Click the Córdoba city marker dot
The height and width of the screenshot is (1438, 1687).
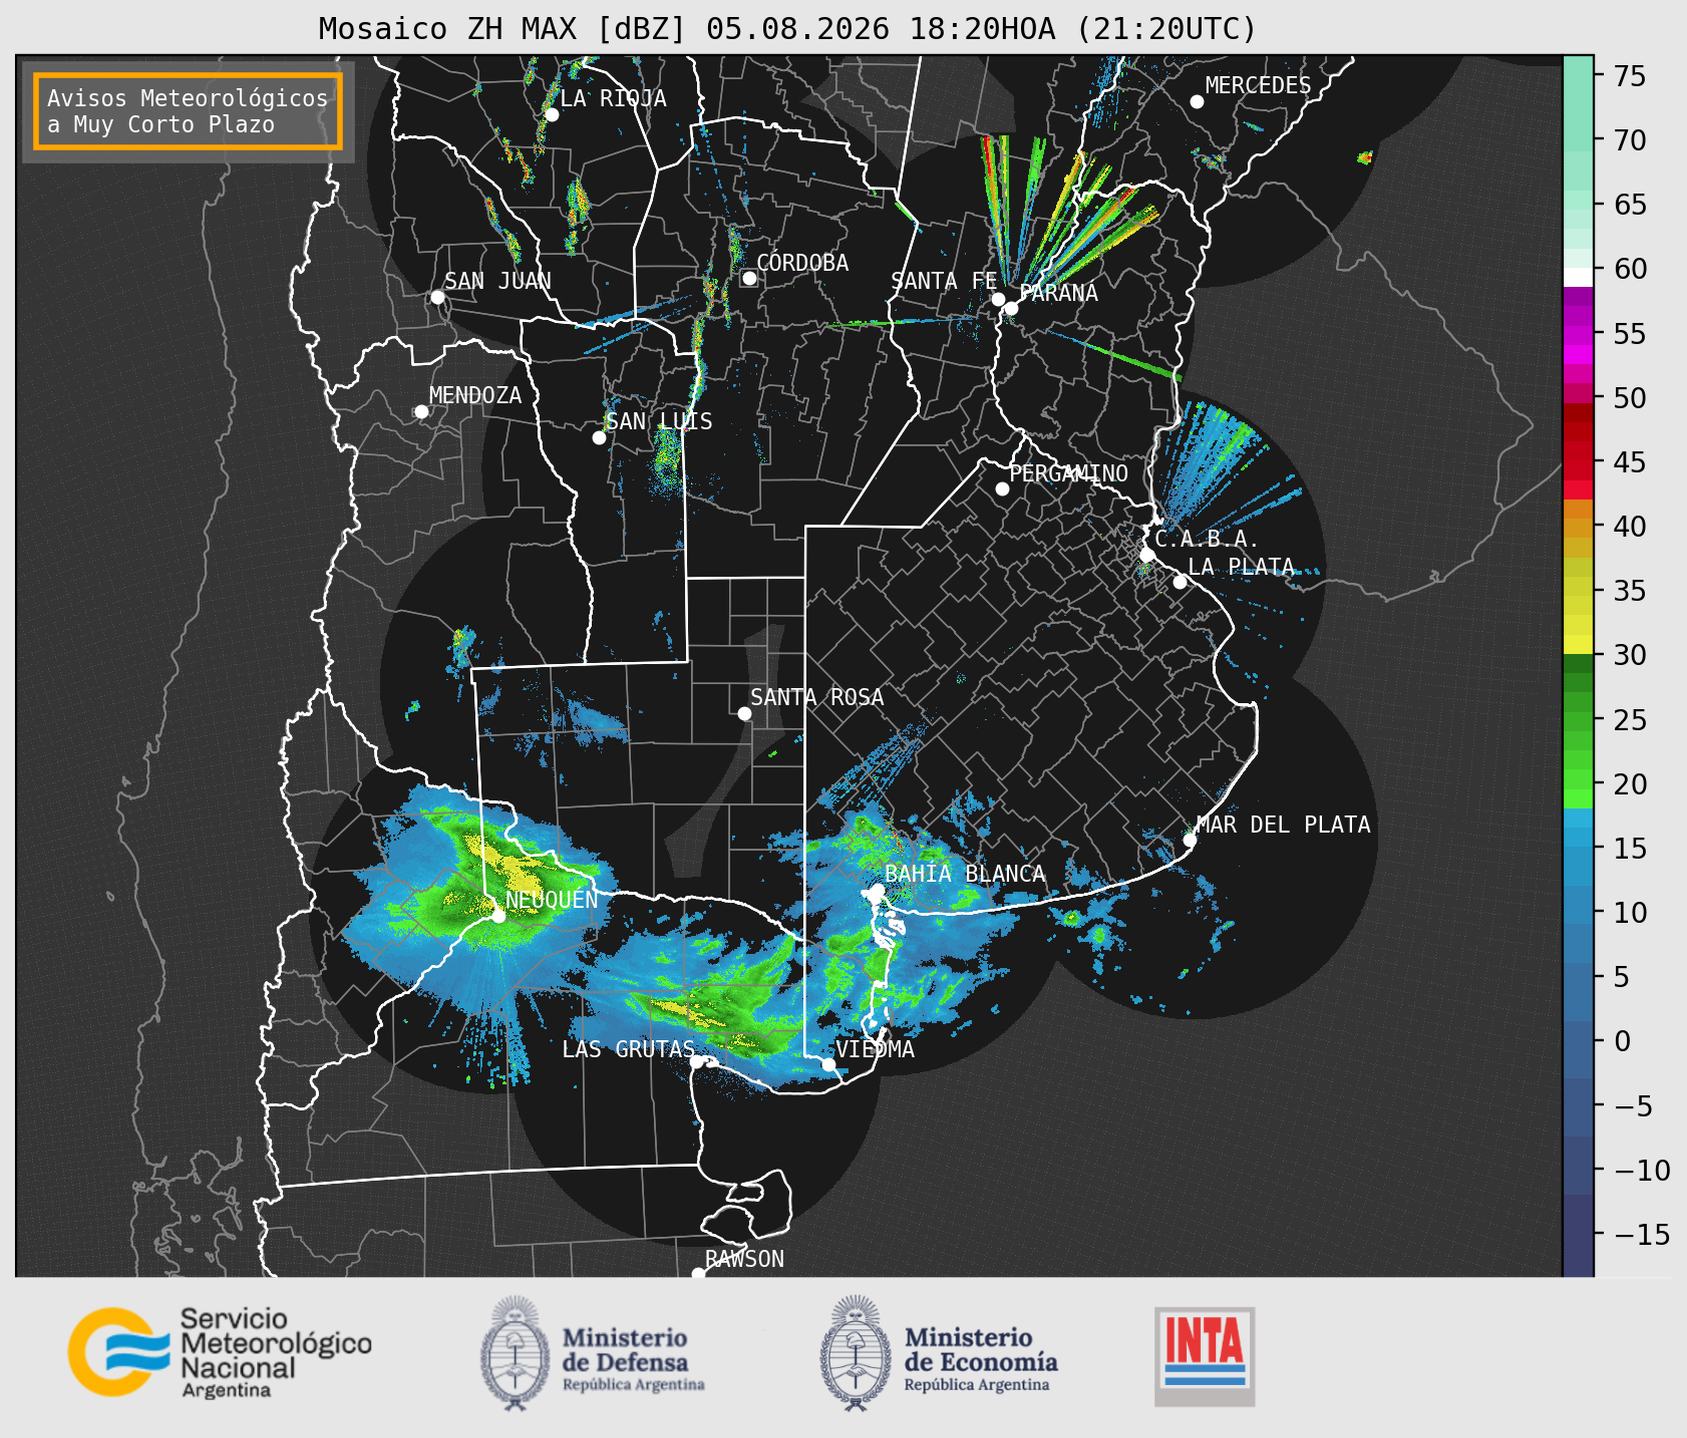point(749,278)
